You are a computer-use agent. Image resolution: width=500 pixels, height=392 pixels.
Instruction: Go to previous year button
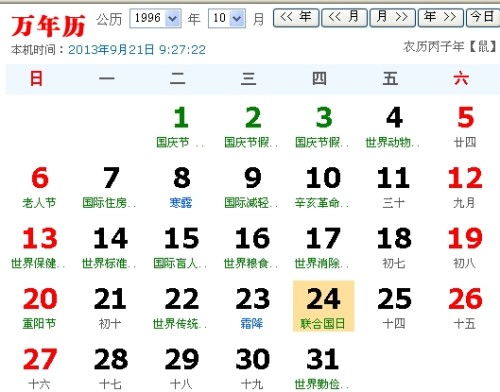(296, 18)
